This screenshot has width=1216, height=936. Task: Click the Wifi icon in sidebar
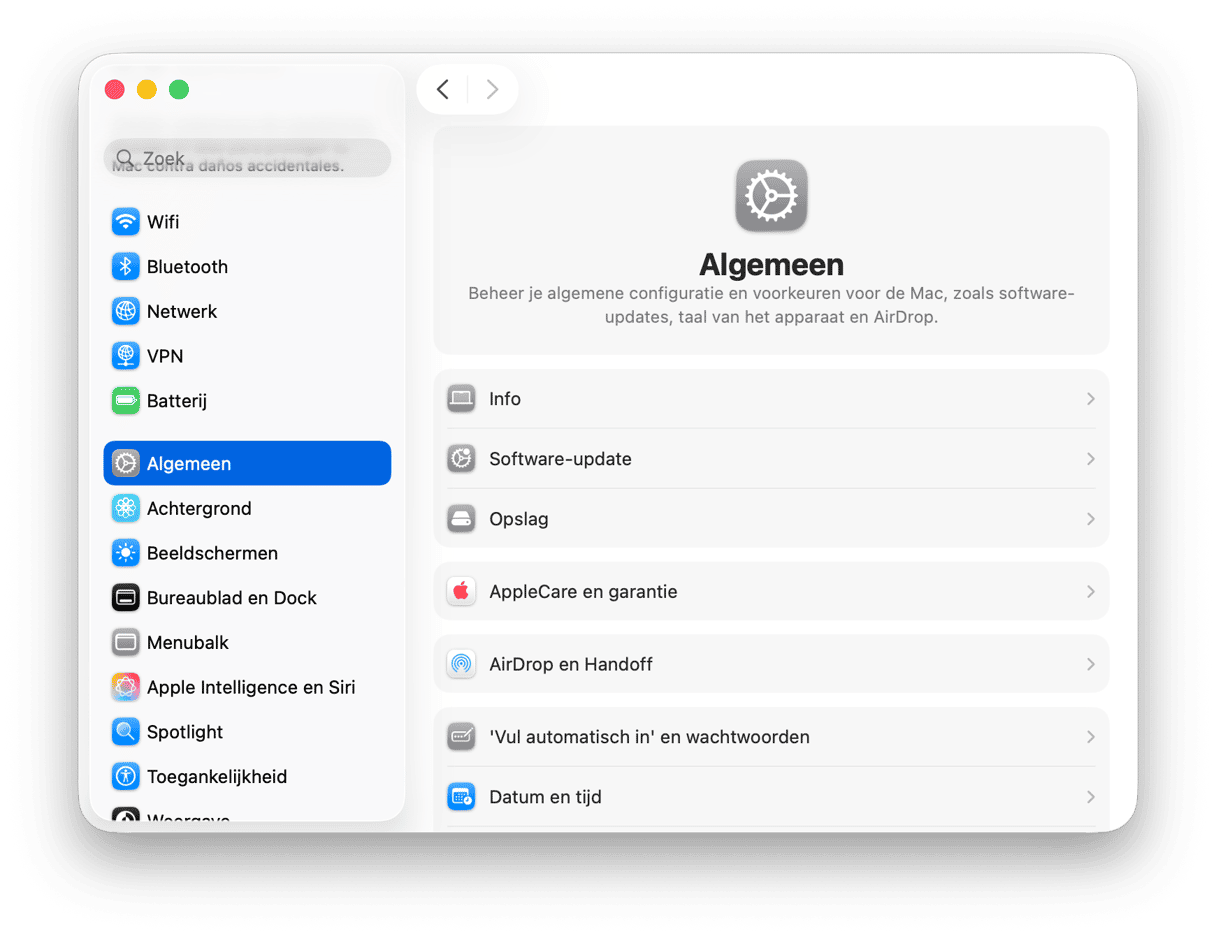pos(125,222)
